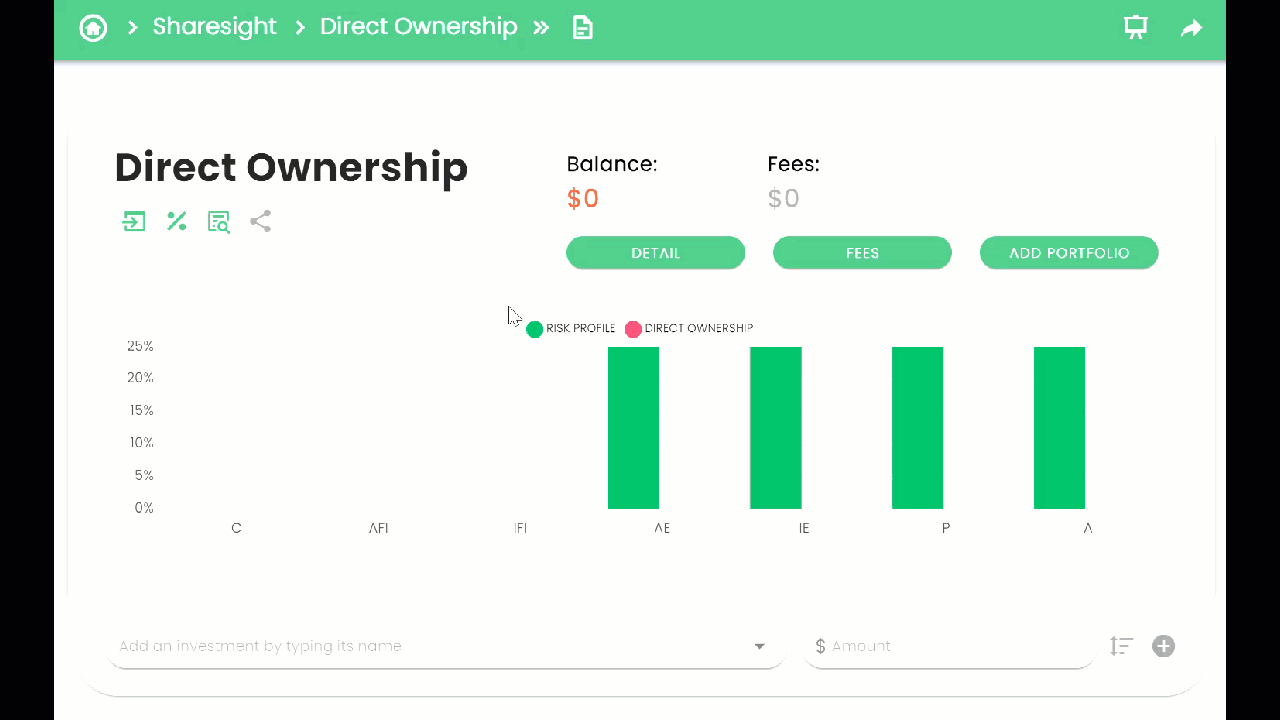This screenshot has width=1280, height=720.
Task: Open the DETAIL button
Action: pyautogui.click(x=655, y=253)
